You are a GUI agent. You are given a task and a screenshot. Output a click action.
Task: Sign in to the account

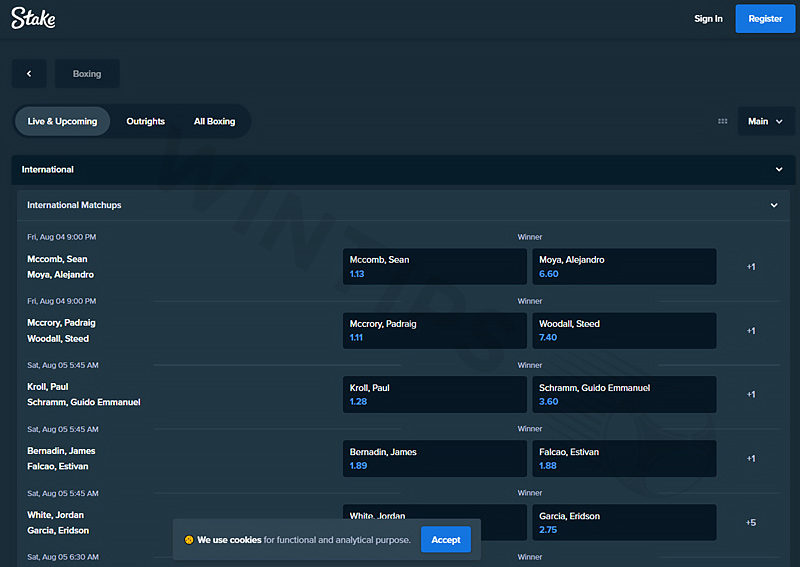tap(708, 18)
